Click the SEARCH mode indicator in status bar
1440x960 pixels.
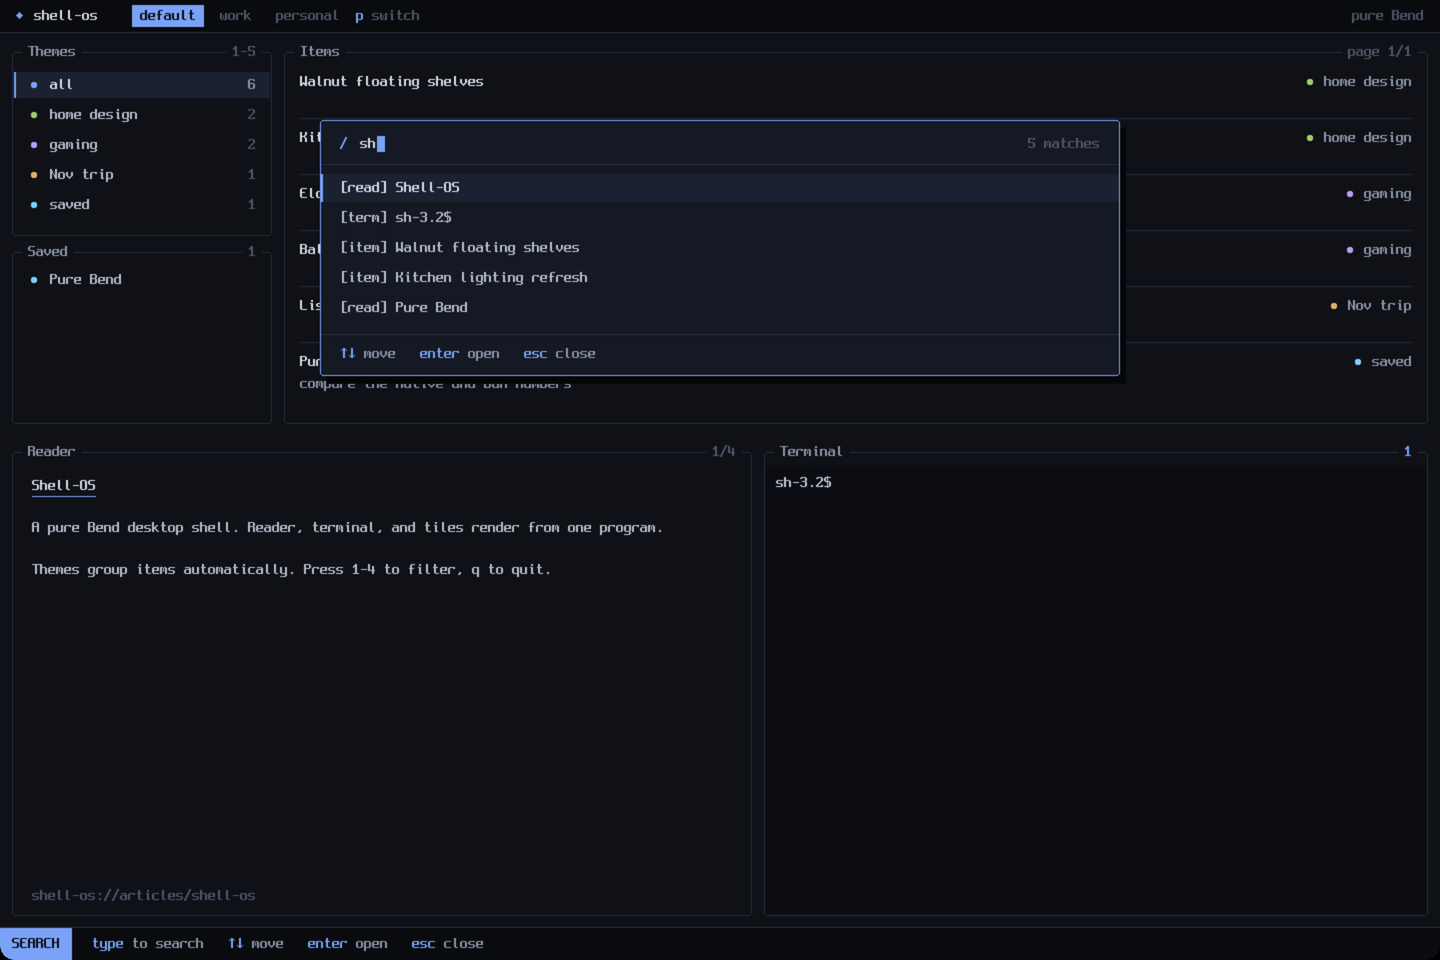[x=36, y=943]
